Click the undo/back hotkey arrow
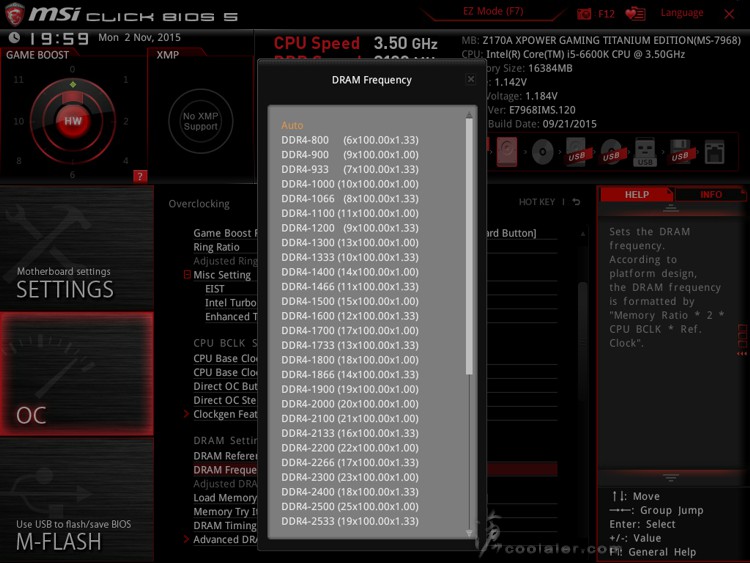 pyautogui.click(x=576, y=202)
